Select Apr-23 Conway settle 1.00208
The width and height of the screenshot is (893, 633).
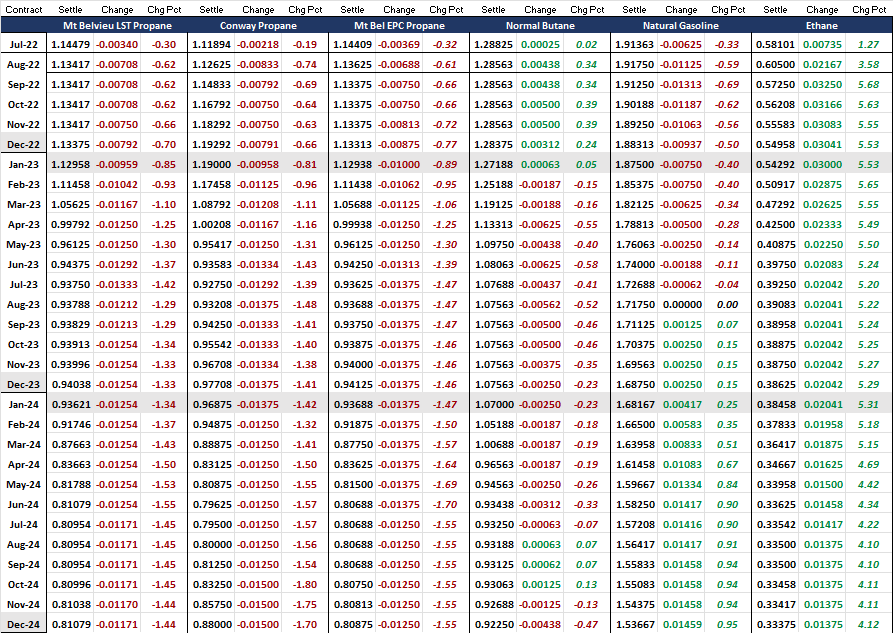click(211, 224)
